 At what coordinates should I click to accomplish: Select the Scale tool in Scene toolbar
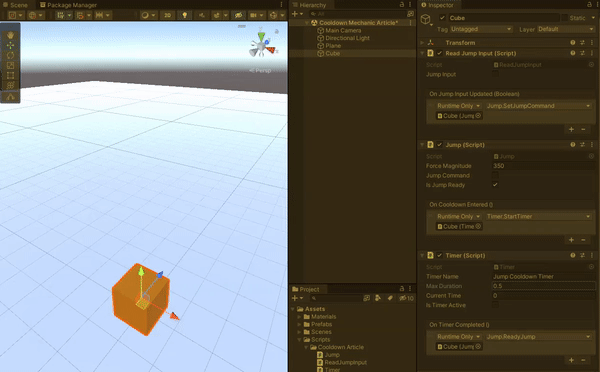coord(10,65)
